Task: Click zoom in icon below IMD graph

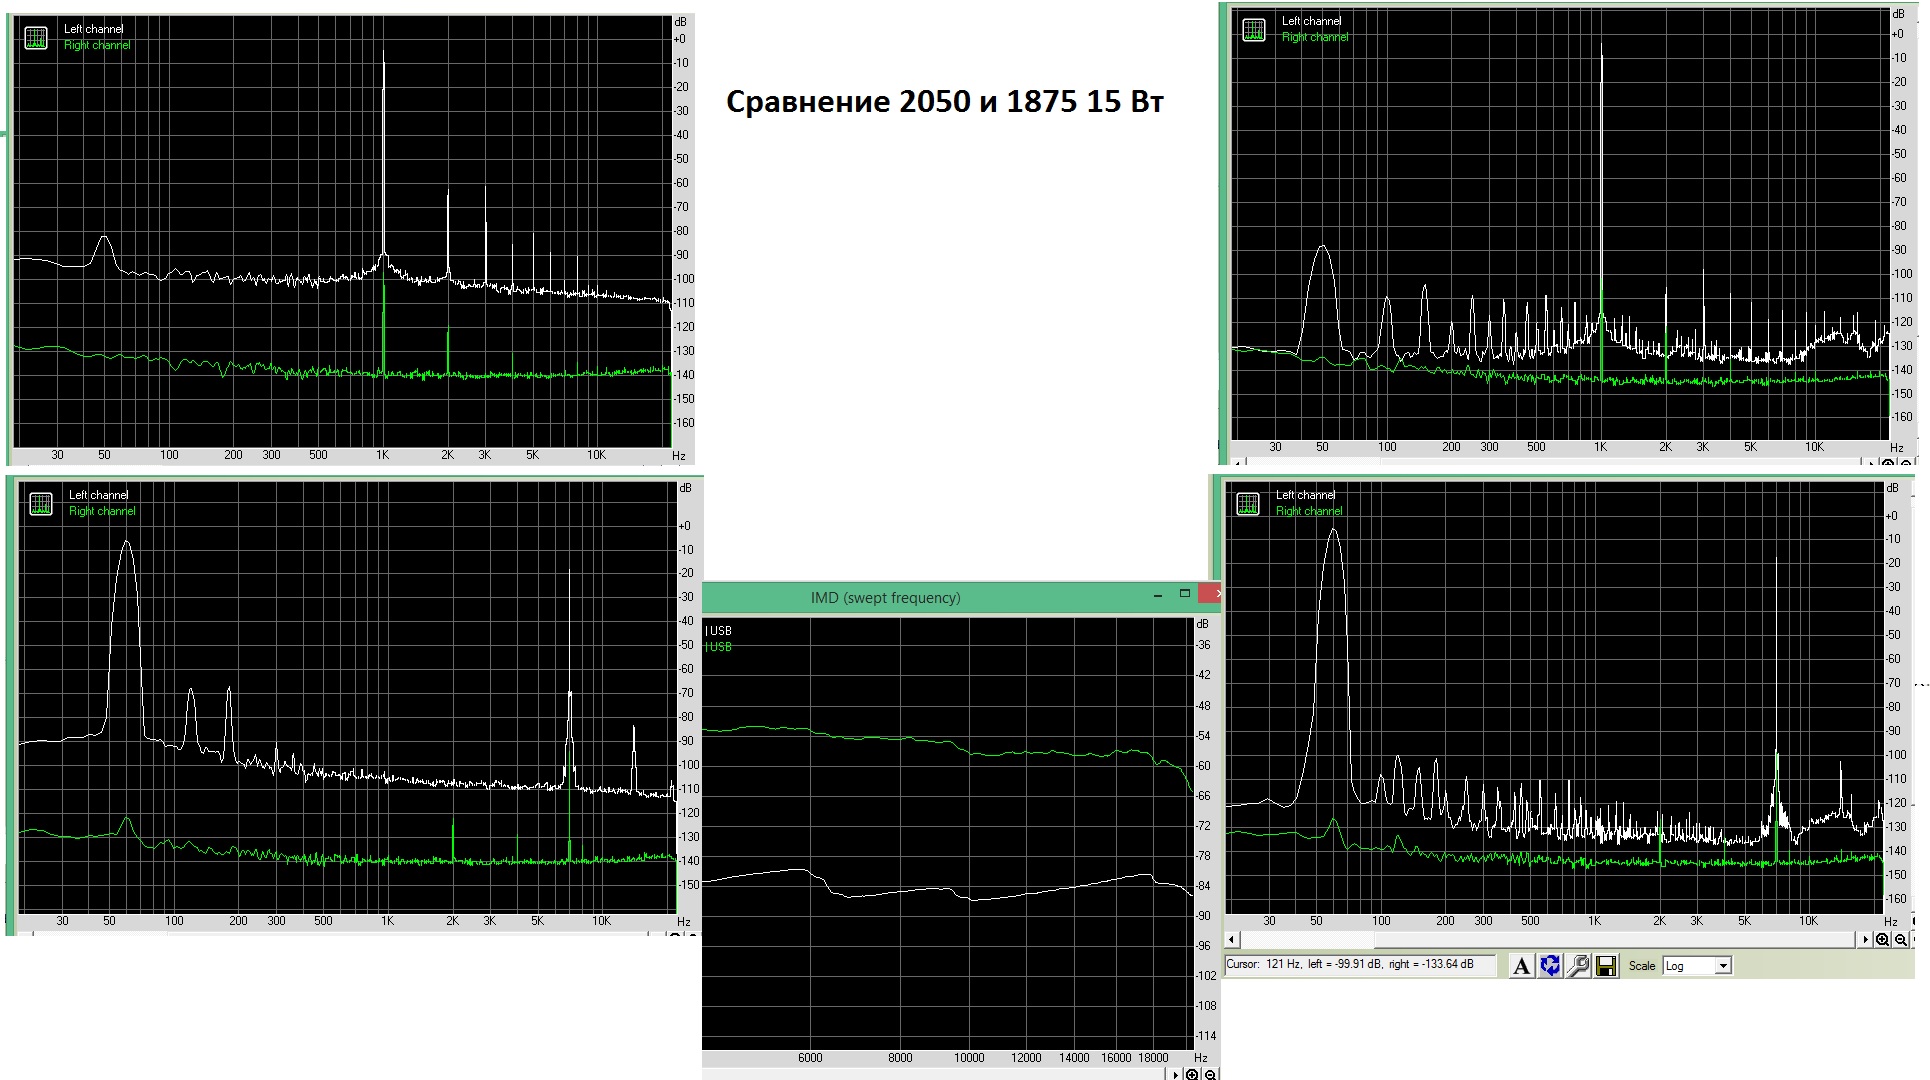Action: 1192,1074
